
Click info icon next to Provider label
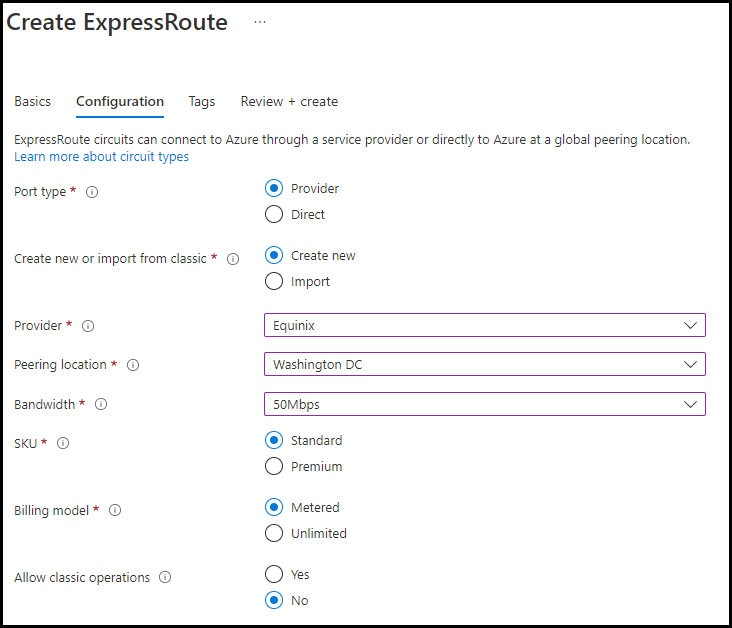[87, 326]
